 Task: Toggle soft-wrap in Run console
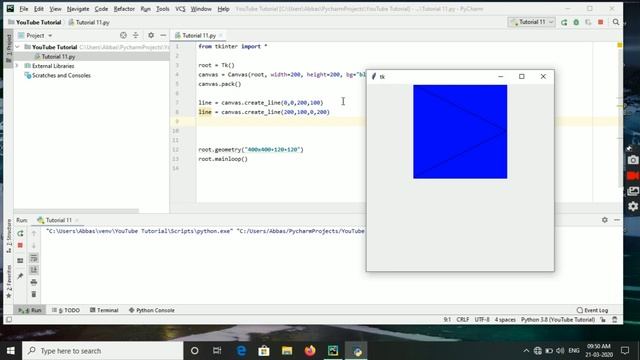(34, 258)
